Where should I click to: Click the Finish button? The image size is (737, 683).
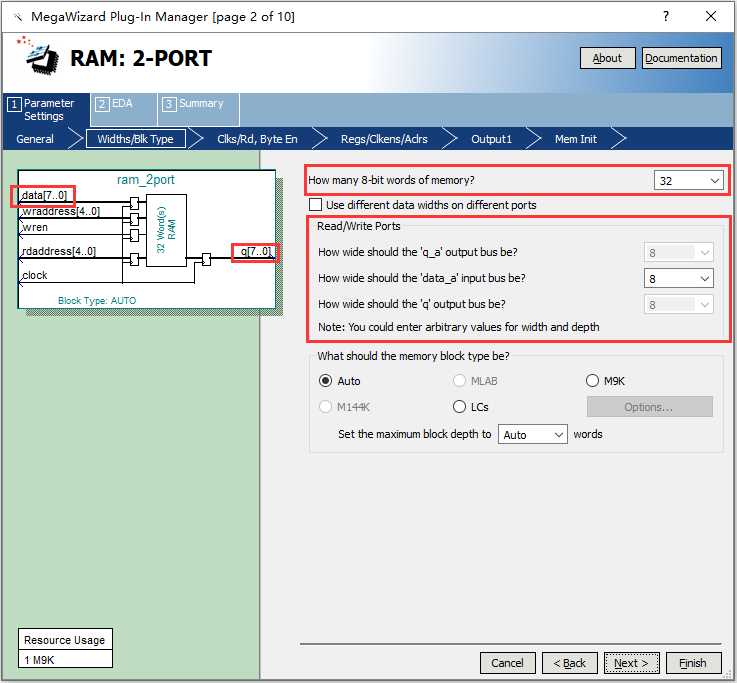click(x=694, y=663)
